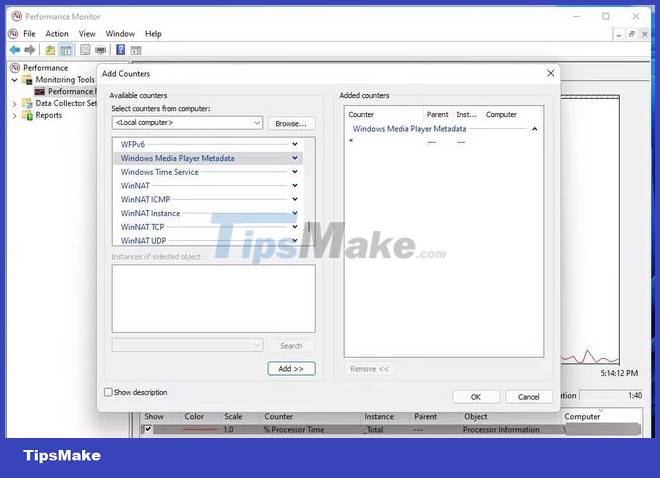Click the Instance column header in counter legend
The height and width of the screenshot is (478, 660).
click(x=379, y=417)
